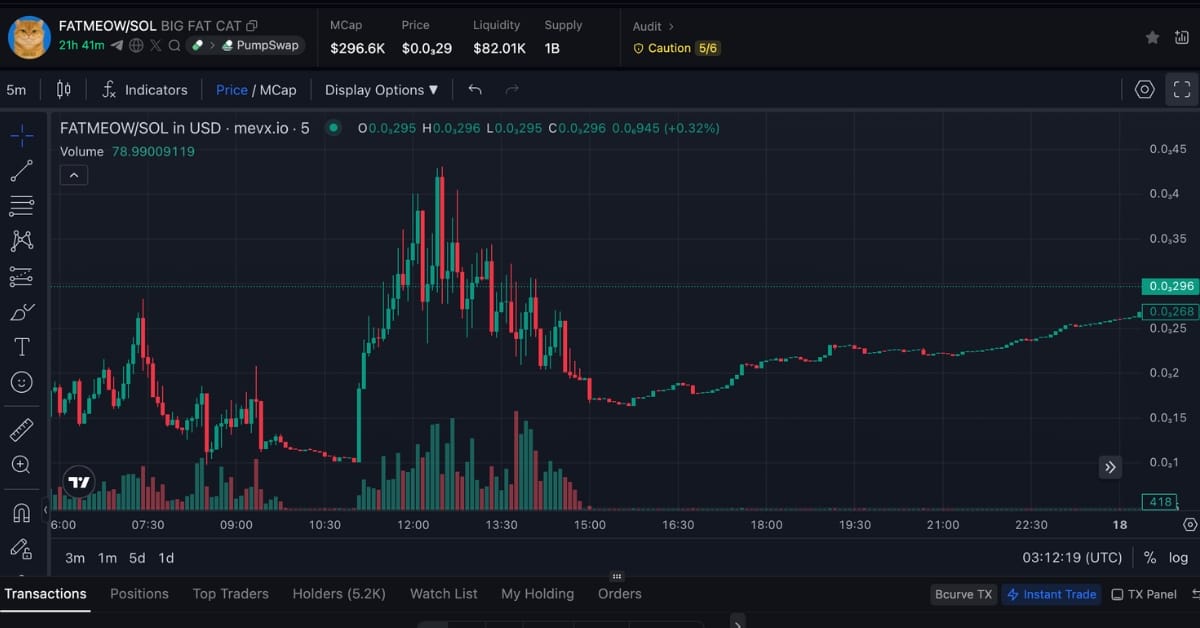The width and height of the screenshot is (1200, 628).
Task: Open the Indicators panel
Action: 144,90
